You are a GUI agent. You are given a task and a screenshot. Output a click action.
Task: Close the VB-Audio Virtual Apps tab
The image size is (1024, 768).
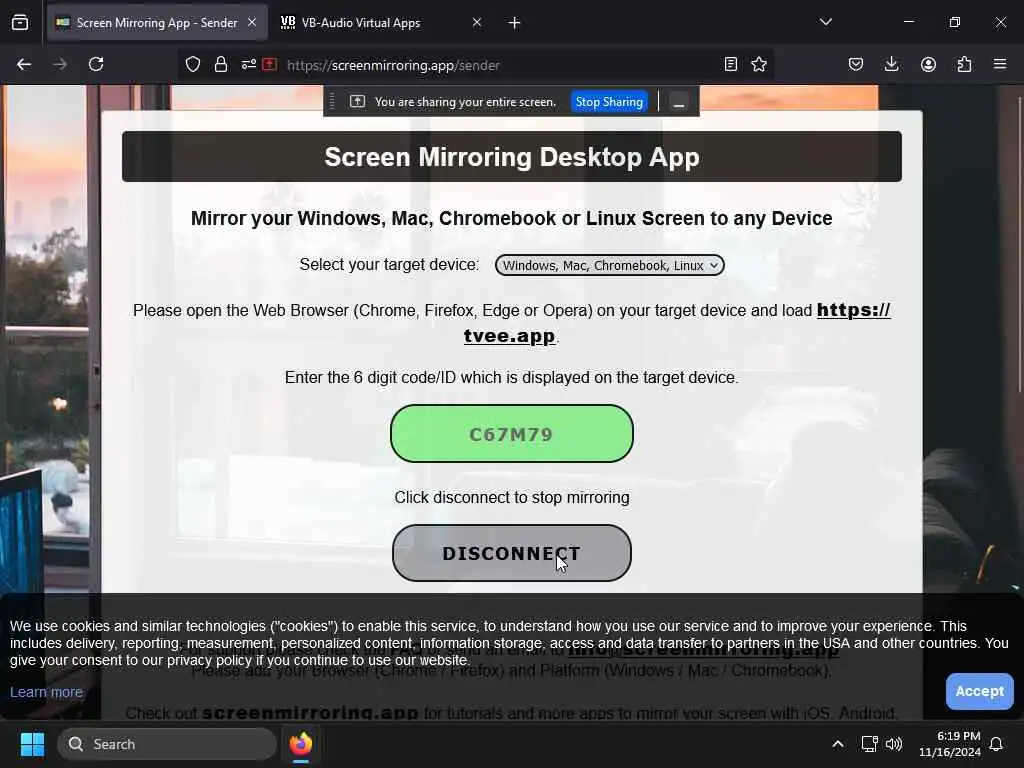coord(477,23)
